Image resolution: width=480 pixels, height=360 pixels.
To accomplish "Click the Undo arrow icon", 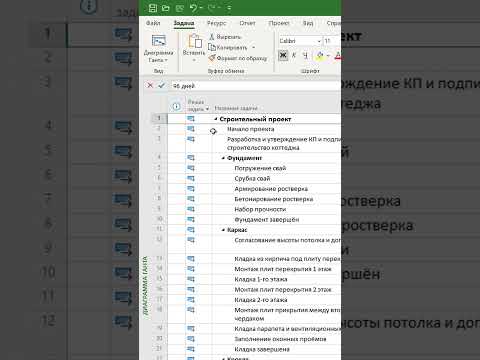I will point(193,8).
